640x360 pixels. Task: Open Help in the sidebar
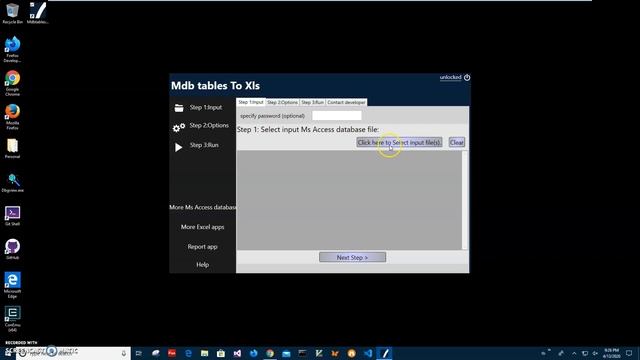(202, 264)
